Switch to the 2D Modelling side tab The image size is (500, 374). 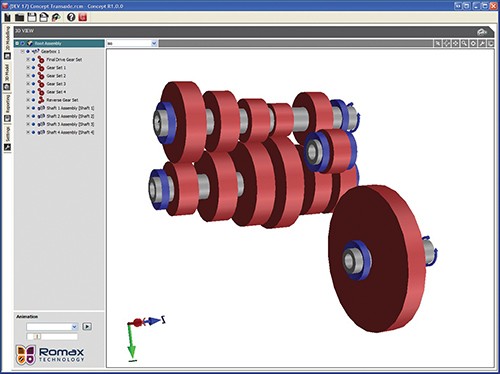[x=7, y=42]
